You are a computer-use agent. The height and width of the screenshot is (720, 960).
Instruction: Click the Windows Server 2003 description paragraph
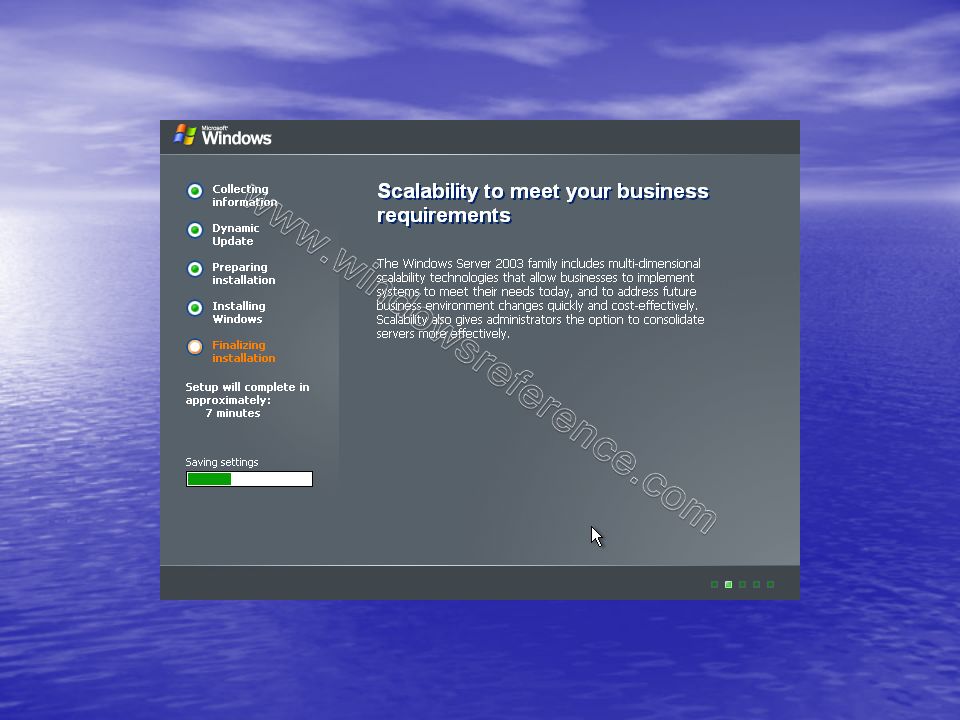(540, 298)
